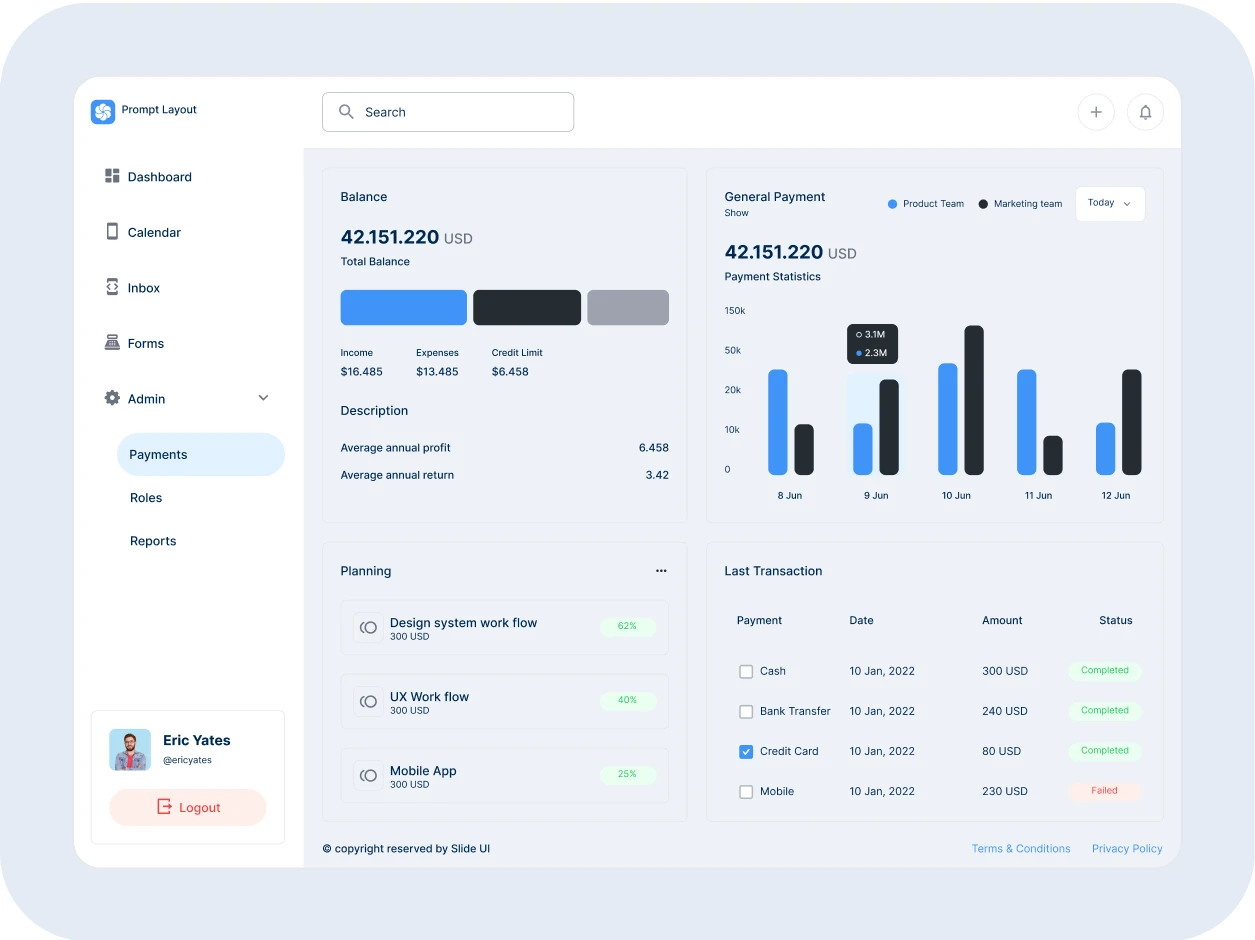Viewport: 1255px width, 940px height.
Task: Open the Dashboard section icon
Action: pyautogui.click(x=112, y=176)
